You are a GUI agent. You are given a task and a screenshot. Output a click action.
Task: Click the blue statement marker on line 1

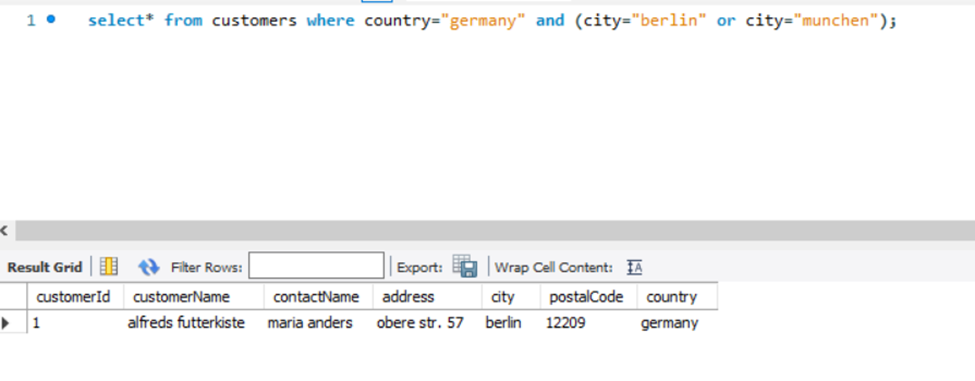[x=51, y=20]
